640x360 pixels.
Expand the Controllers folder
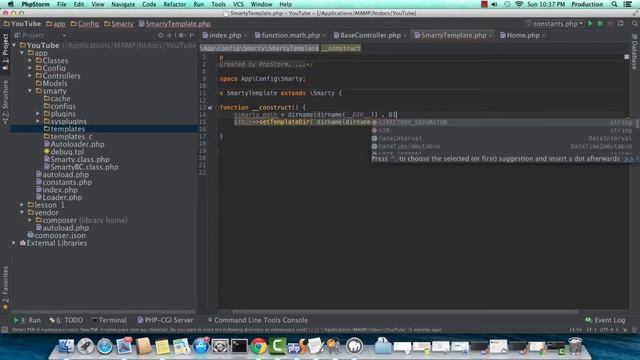point(30,76)
